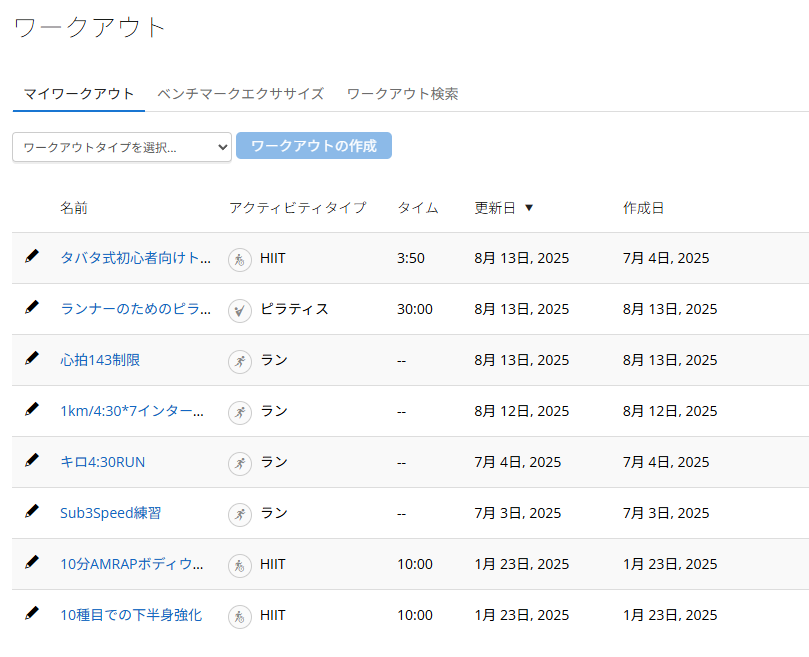
Task: Click the ワークアウトの作成 button
Action: click(x=314, y=146)
